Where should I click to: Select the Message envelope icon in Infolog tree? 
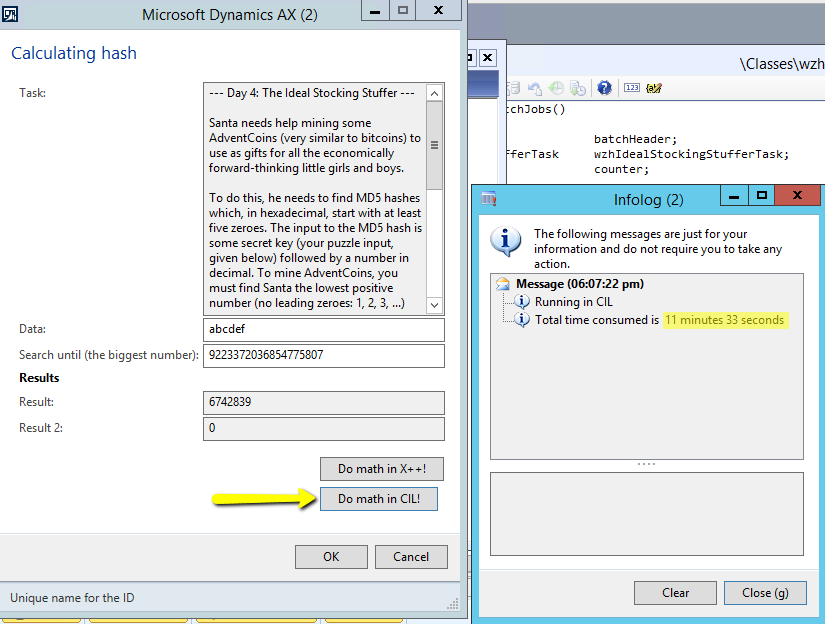click(503, 284)
